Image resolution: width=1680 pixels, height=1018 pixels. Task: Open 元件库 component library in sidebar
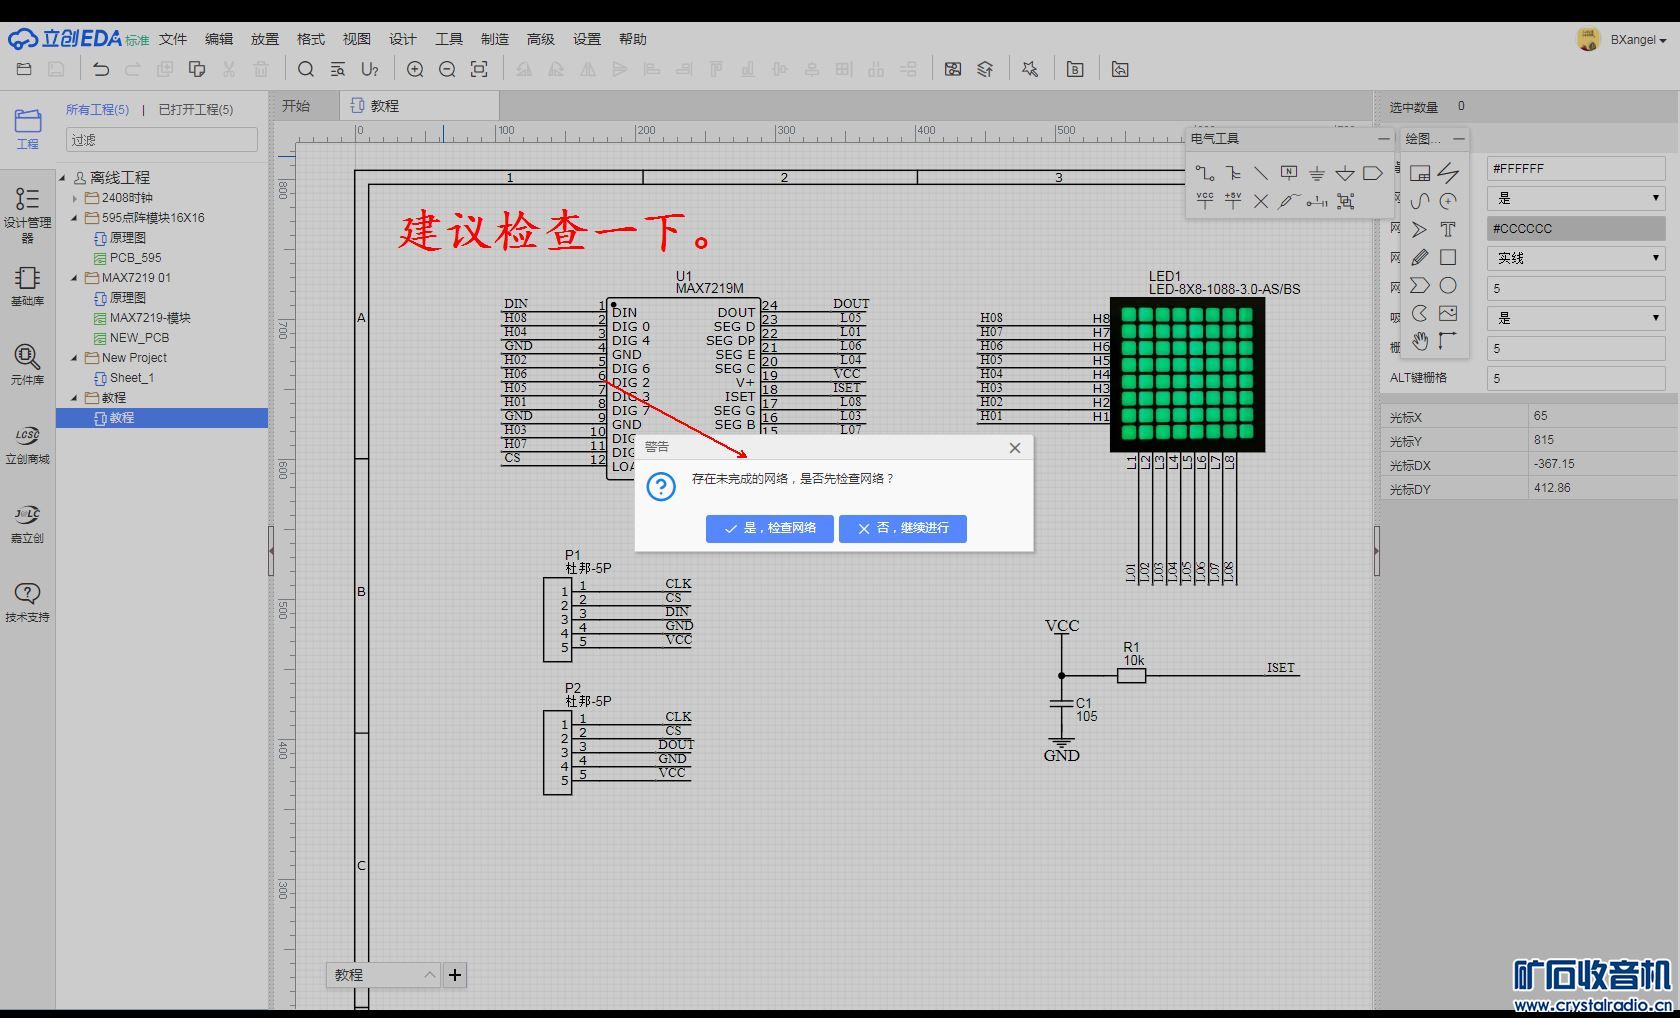(x=27, y=364)
